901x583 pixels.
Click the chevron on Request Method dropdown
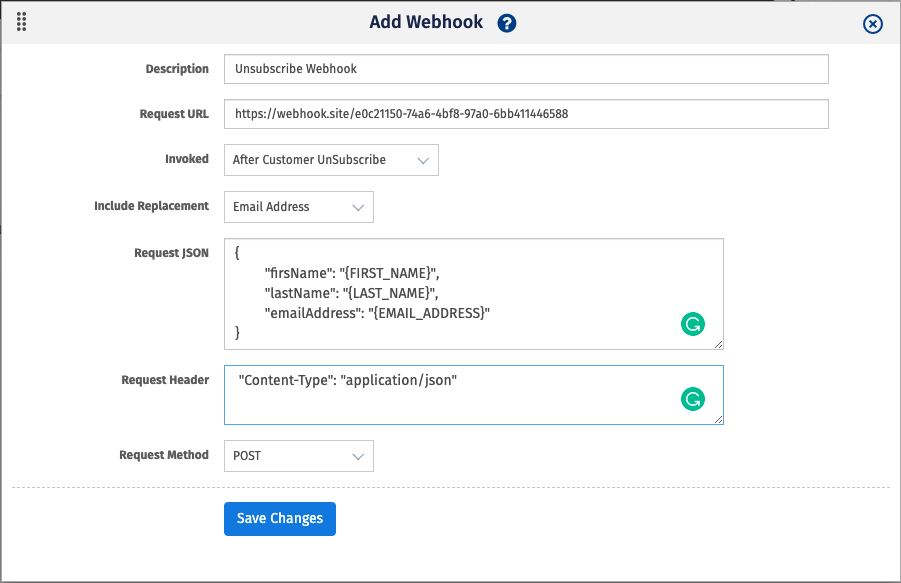point(359,455)
